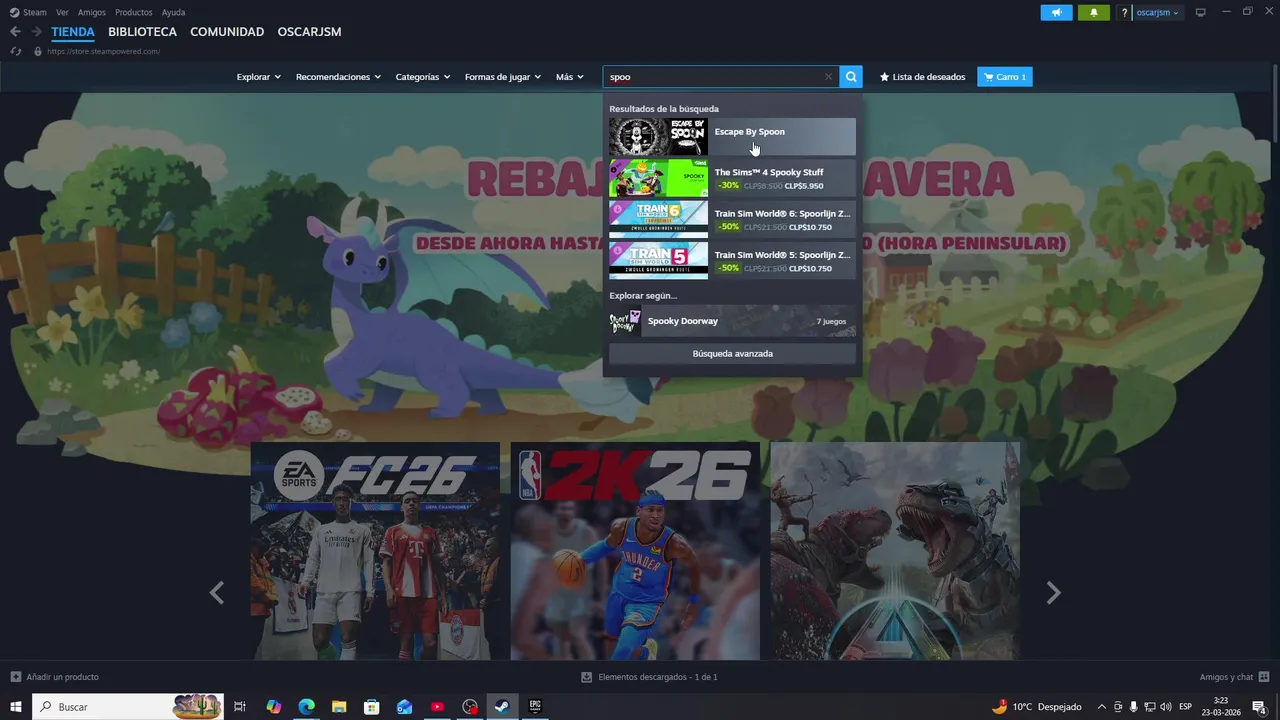Switch to the BIBLIOTECA tab

coord(142,32)
